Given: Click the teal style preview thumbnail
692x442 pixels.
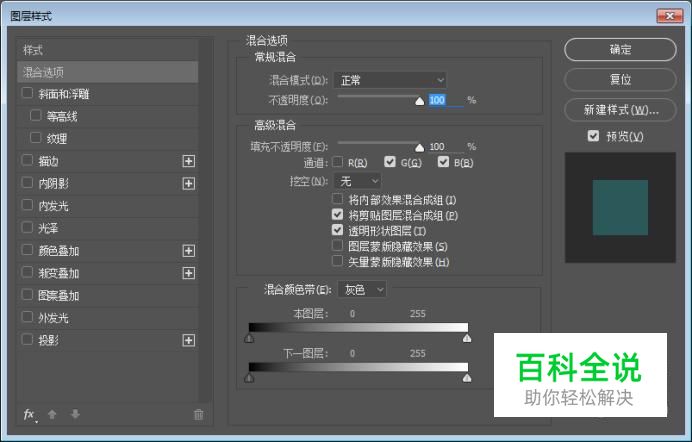Looking at the screenshot, I should point(620,207).
